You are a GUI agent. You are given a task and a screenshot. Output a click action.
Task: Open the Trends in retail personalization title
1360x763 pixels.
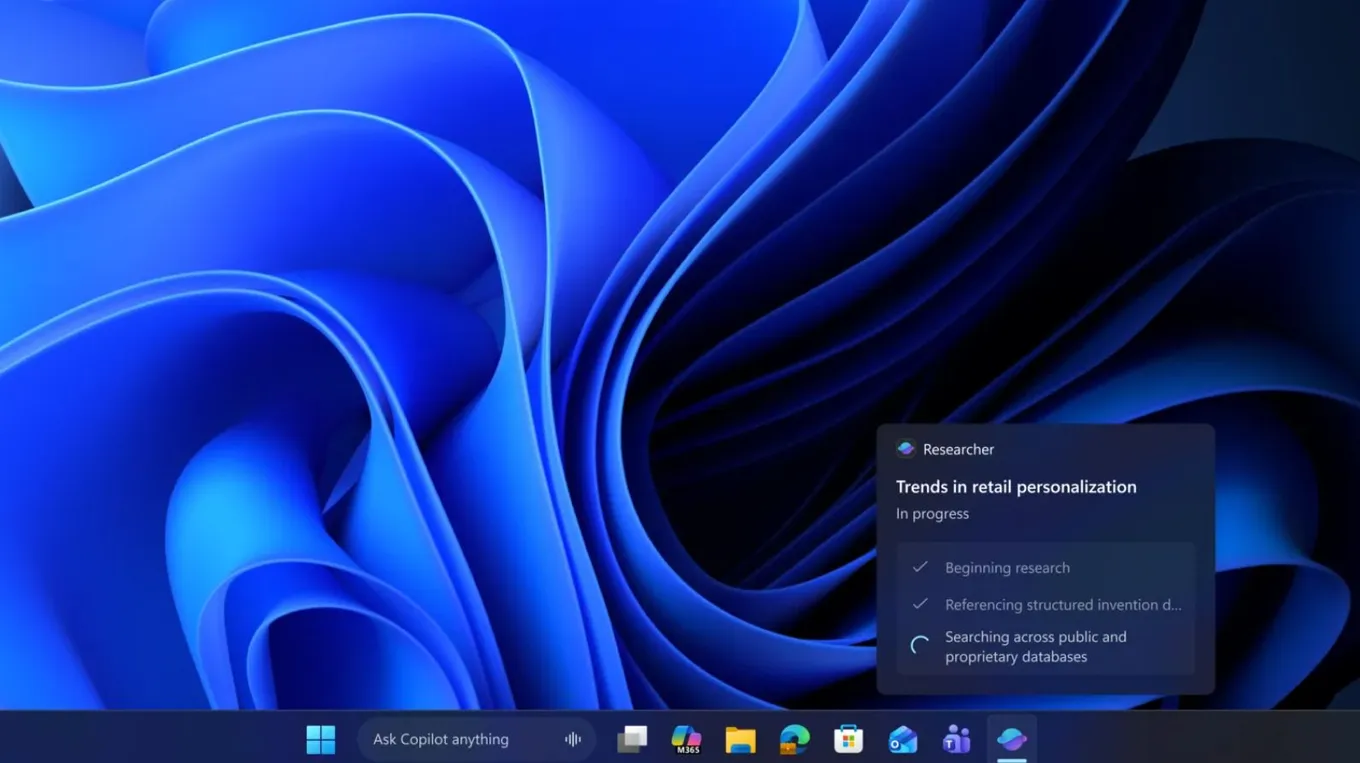pyautogui.click(x=1016, y=487)
